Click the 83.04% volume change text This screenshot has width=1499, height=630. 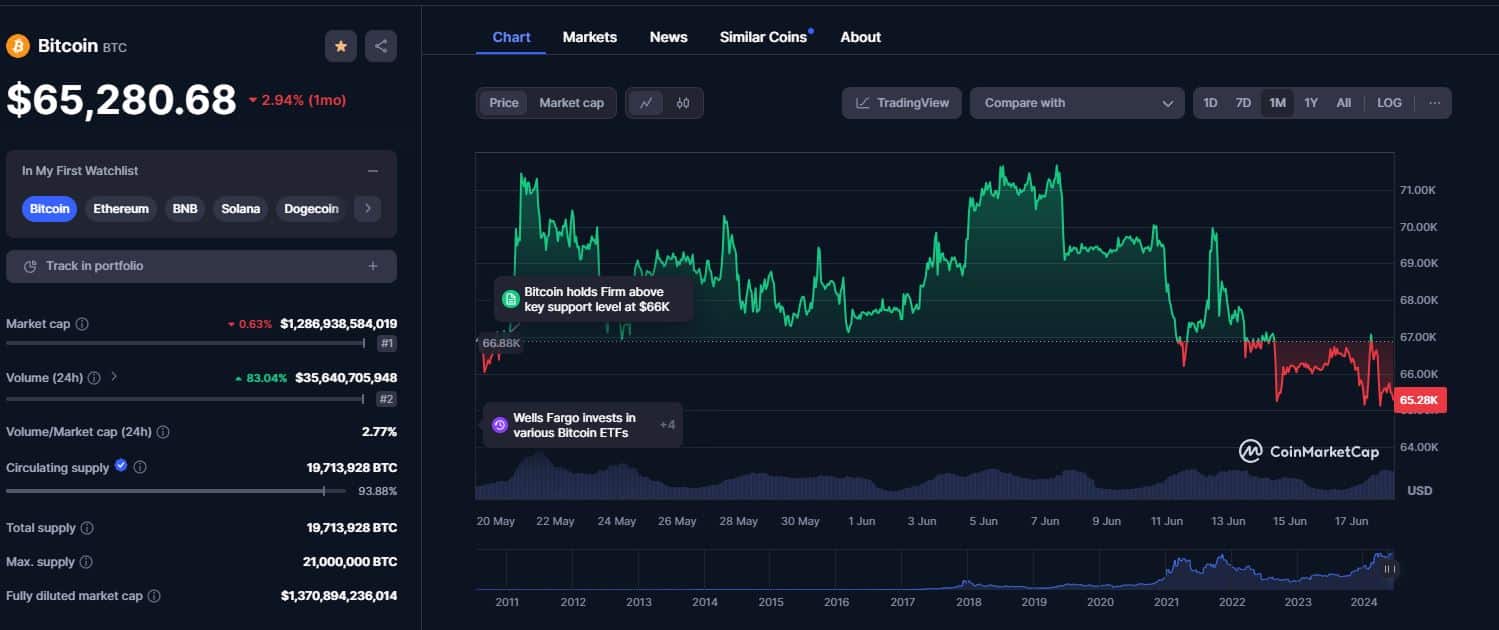(x=260, y=378)
